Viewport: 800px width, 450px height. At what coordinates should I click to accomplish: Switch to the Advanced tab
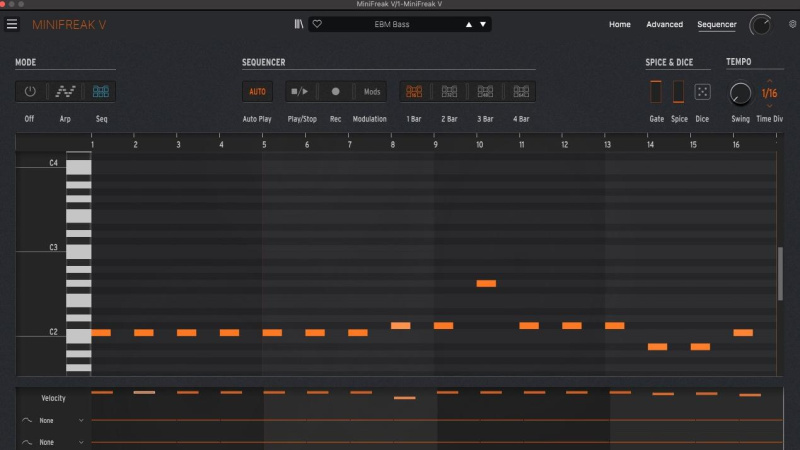pos(664,24)
